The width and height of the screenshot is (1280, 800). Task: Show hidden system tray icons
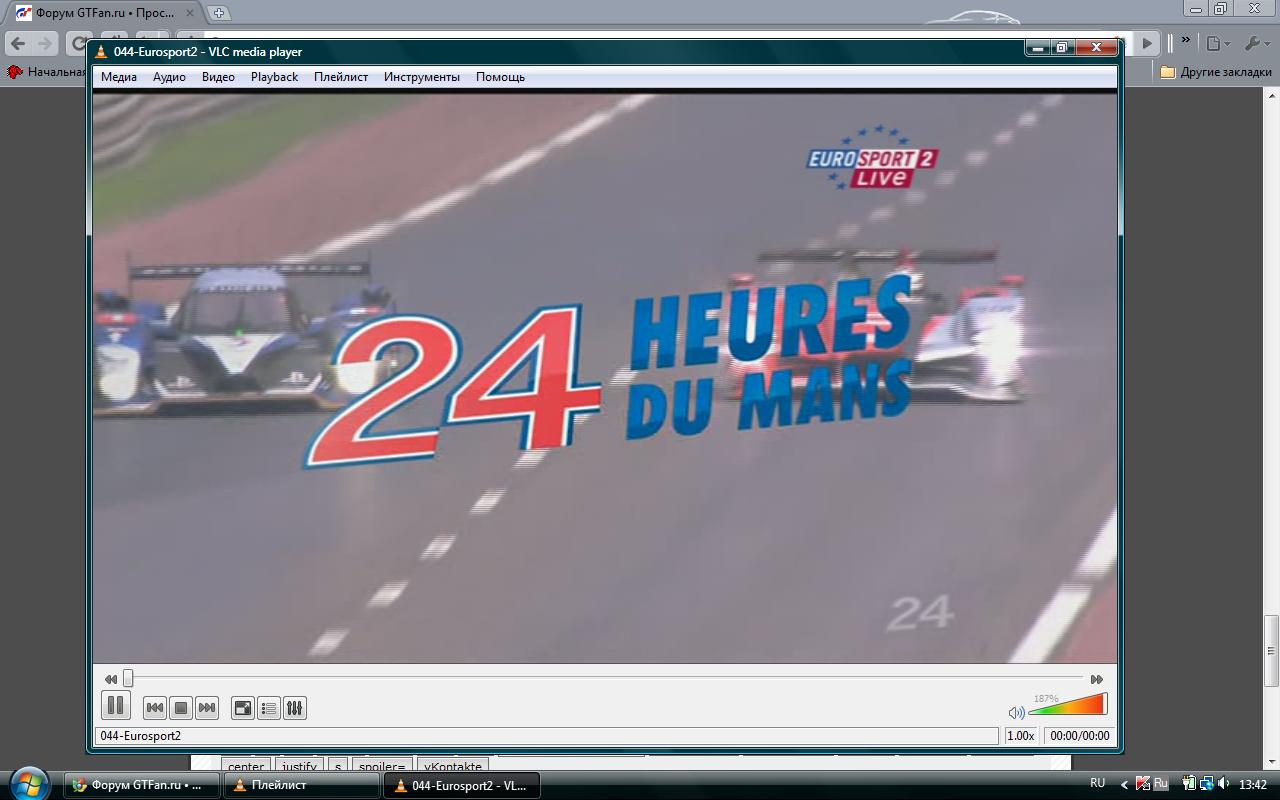tap(1125, 785)
